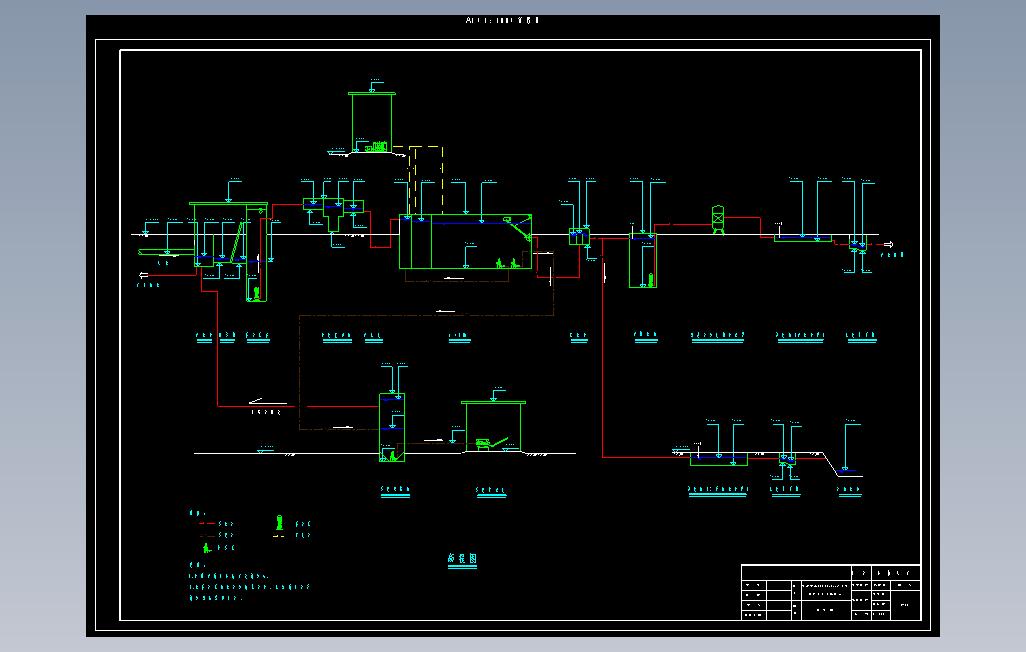Viewport: 1026px width, 652px height.
Task: Select the pressure tank symbol with crossed box
Action: pyautogui.click(x=718, y=219)
